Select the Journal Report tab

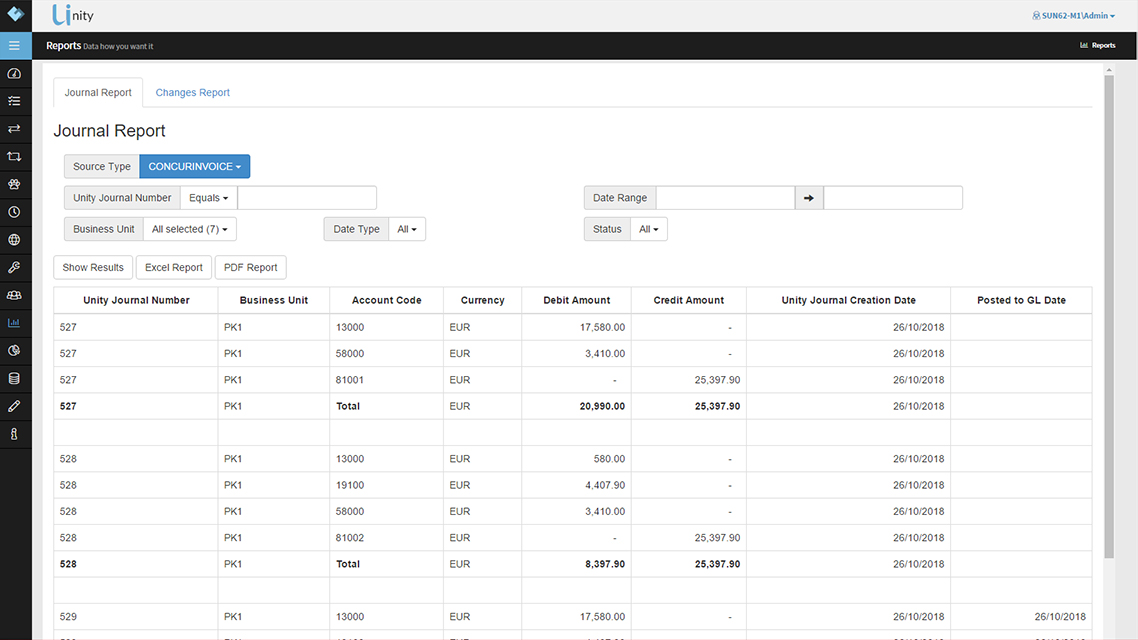(97, 92)
